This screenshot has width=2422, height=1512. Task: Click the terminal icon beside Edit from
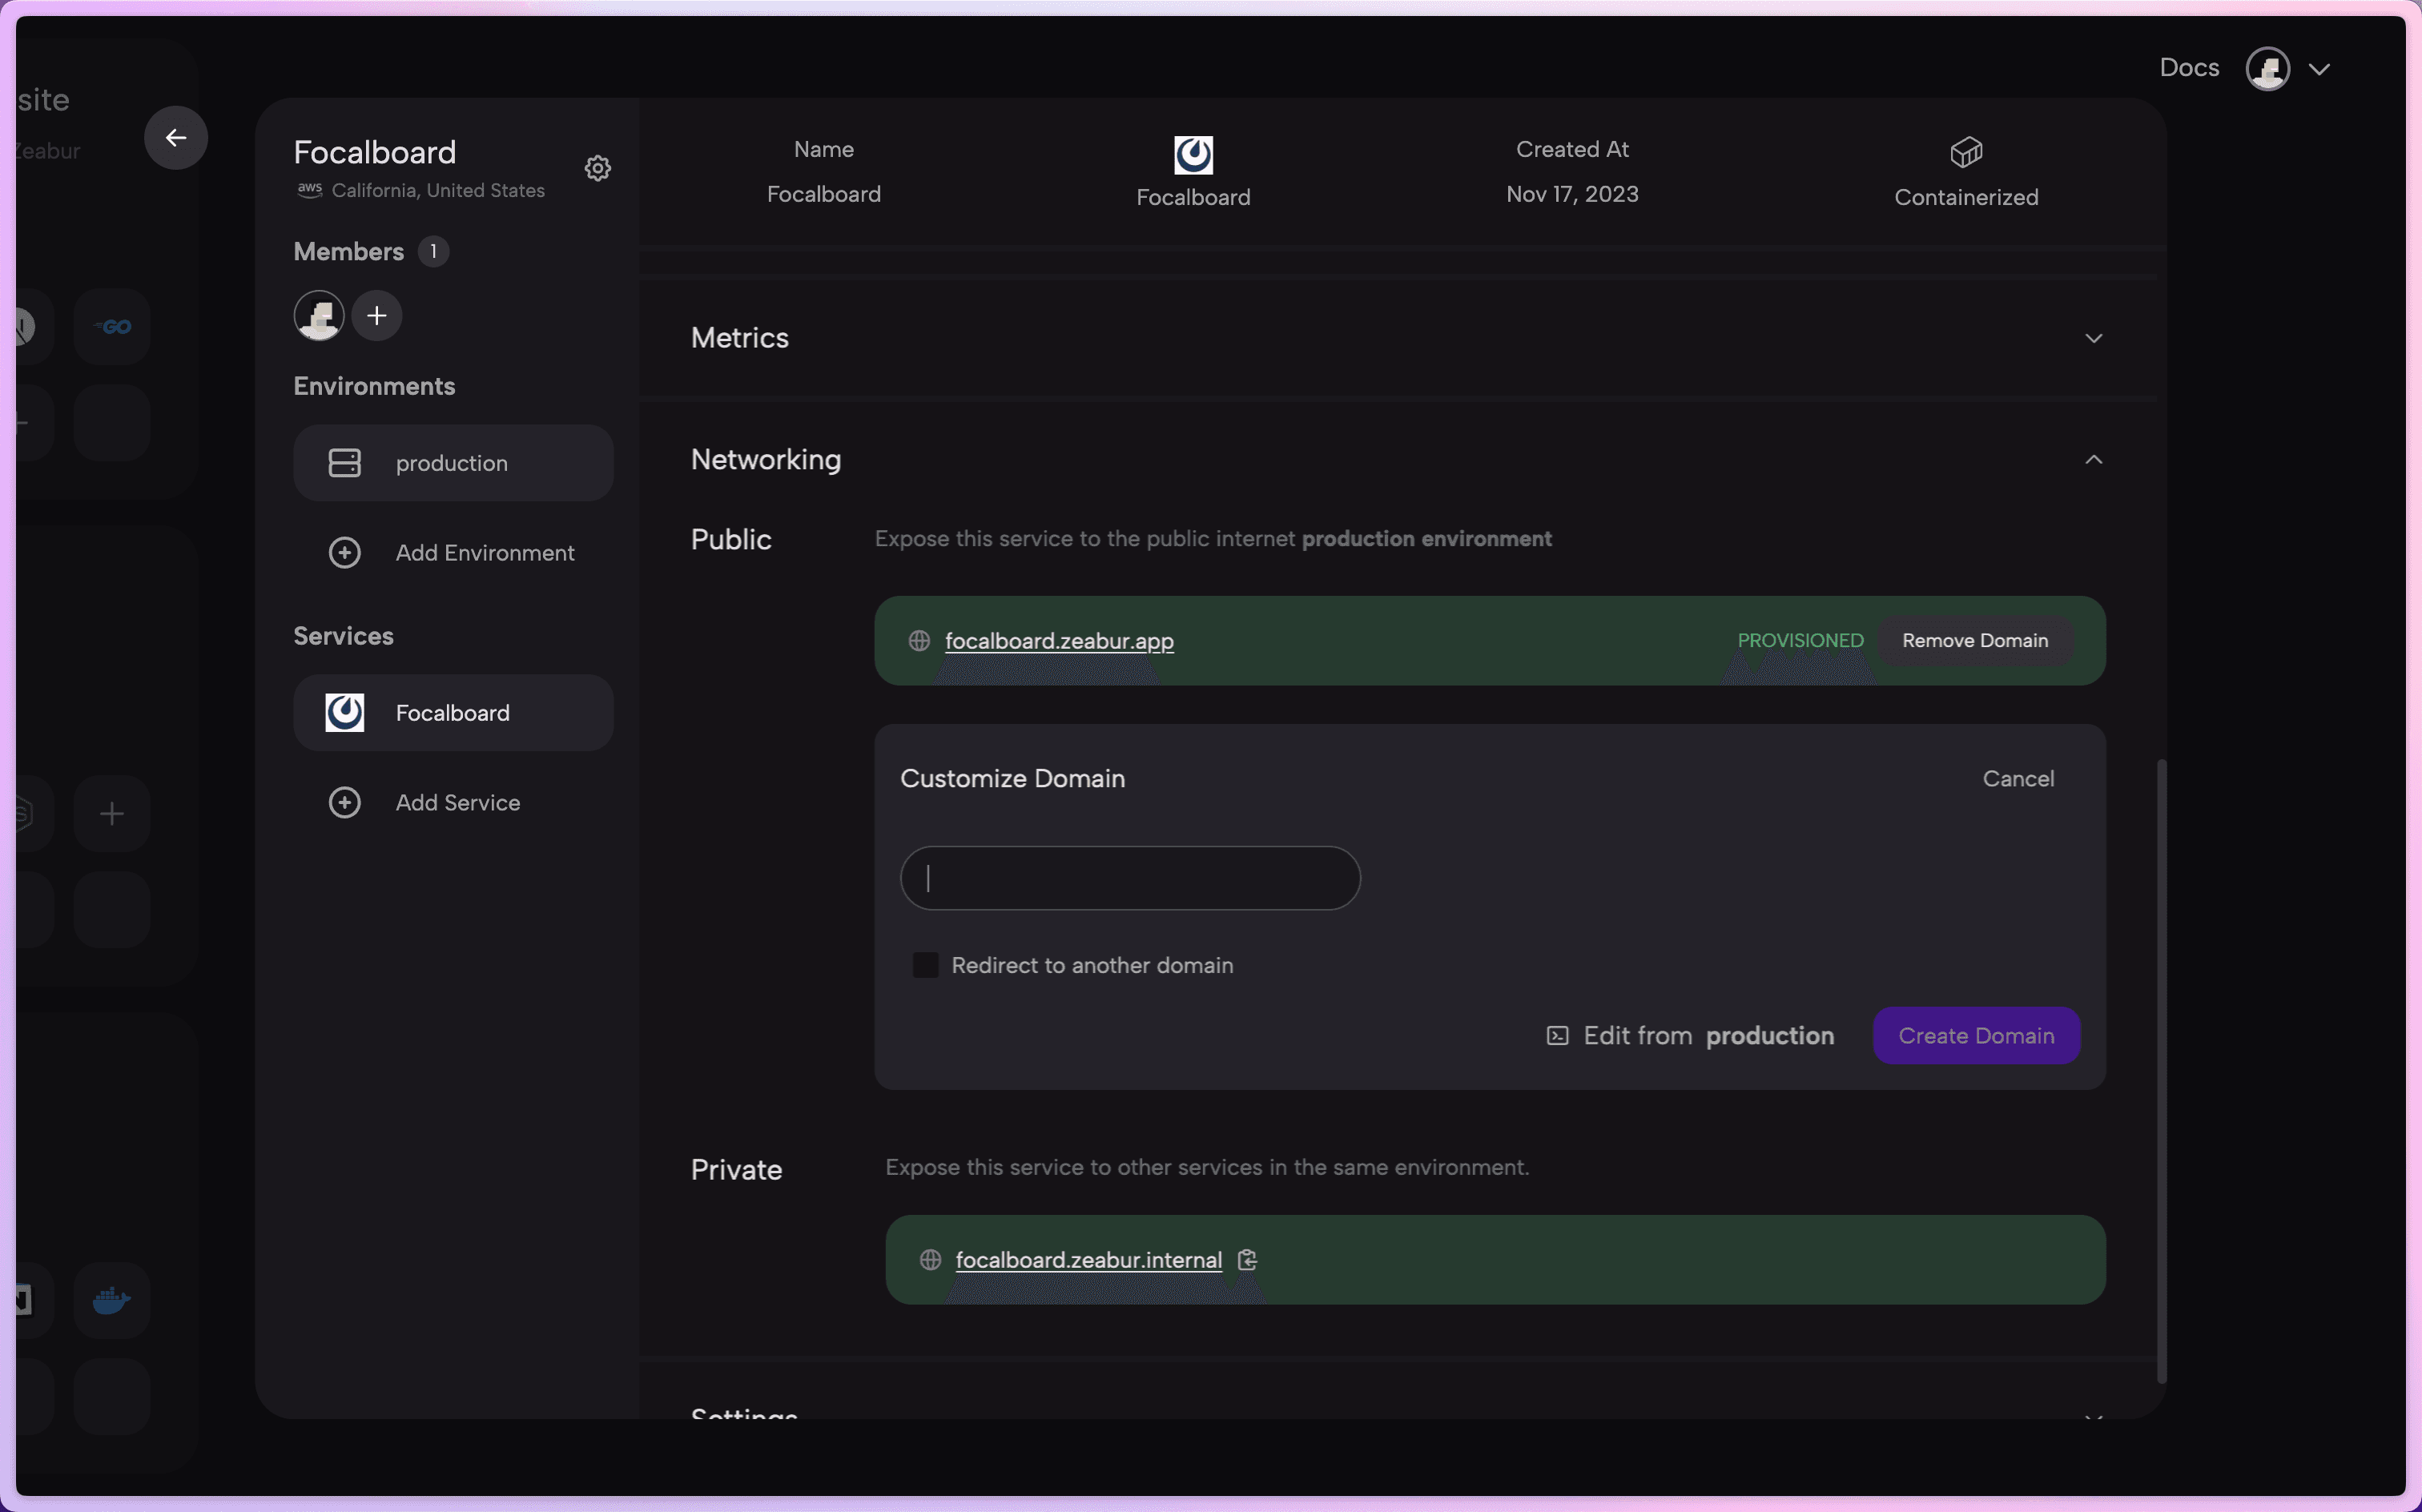[x=1557, y=1036]
